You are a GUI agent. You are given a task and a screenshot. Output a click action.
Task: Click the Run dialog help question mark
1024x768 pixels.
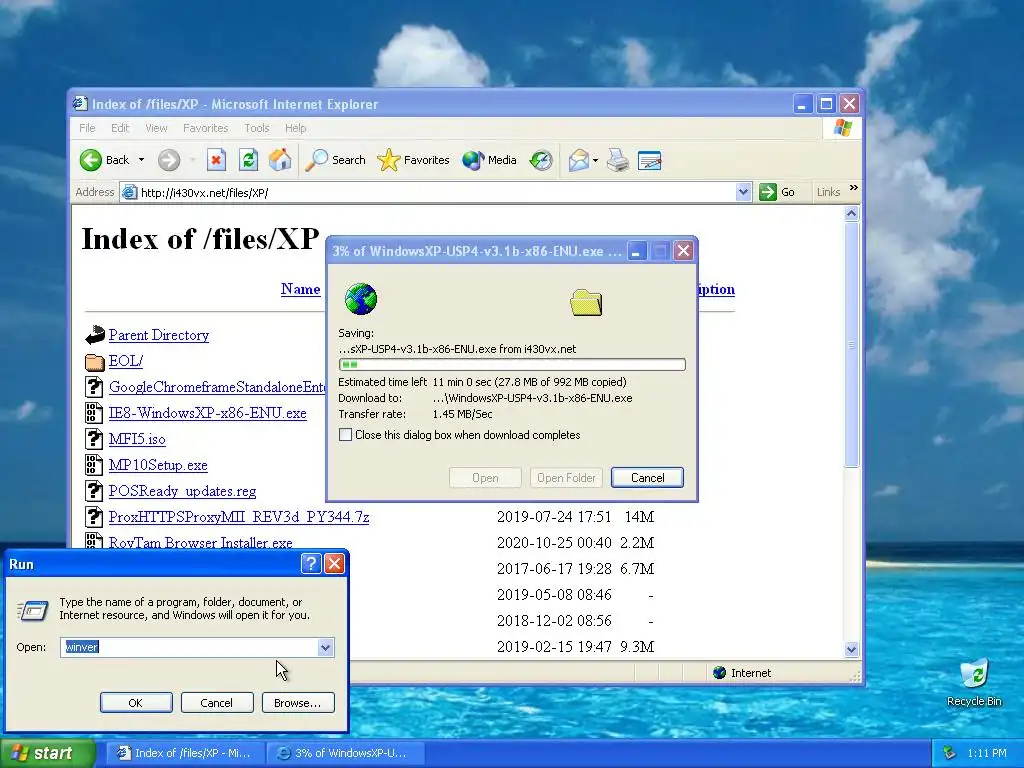[311, 564]
